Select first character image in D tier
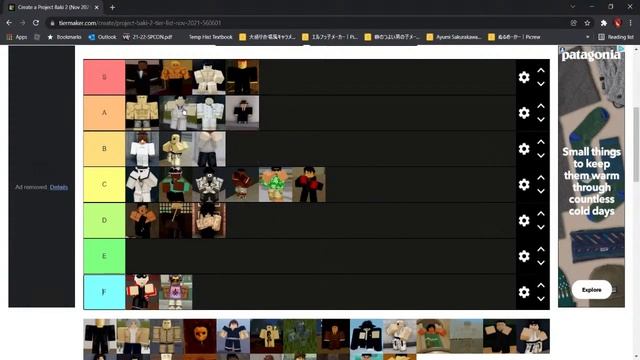This screenshot has width=640, height=360. (142, 220)
